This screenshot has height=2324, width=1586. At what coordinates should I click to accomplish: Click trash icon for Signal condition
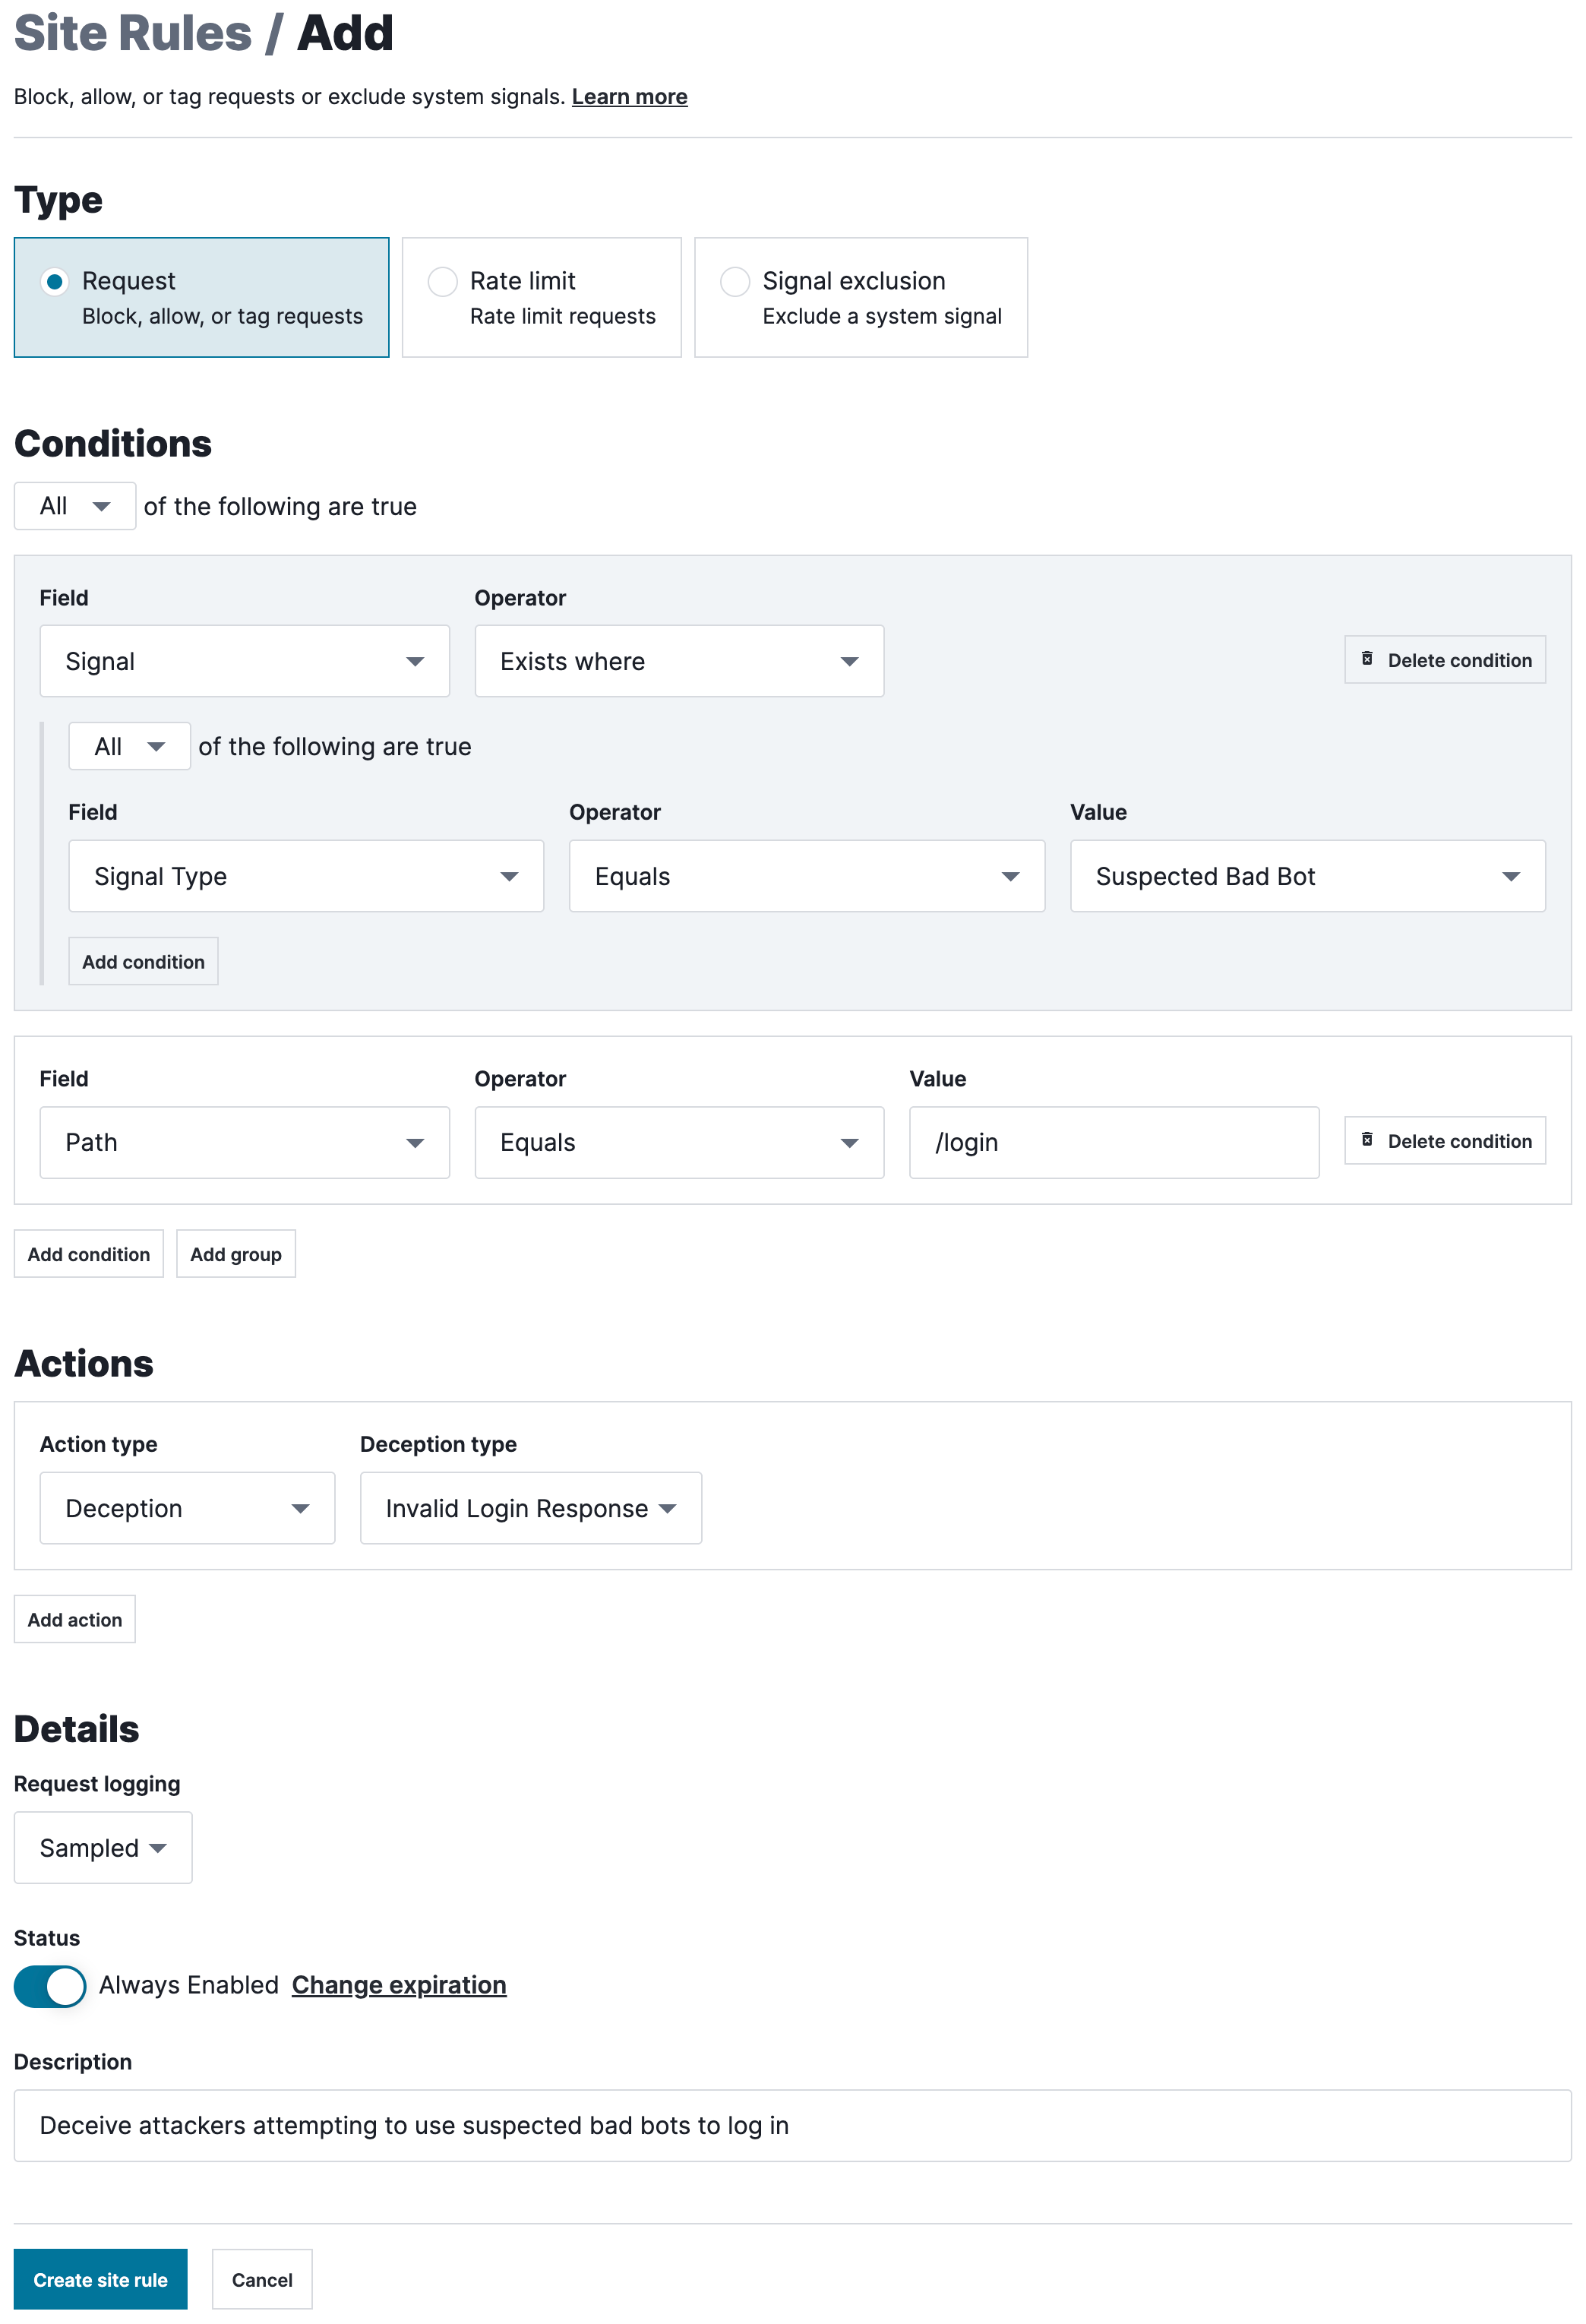click(x=1366, y=659)
